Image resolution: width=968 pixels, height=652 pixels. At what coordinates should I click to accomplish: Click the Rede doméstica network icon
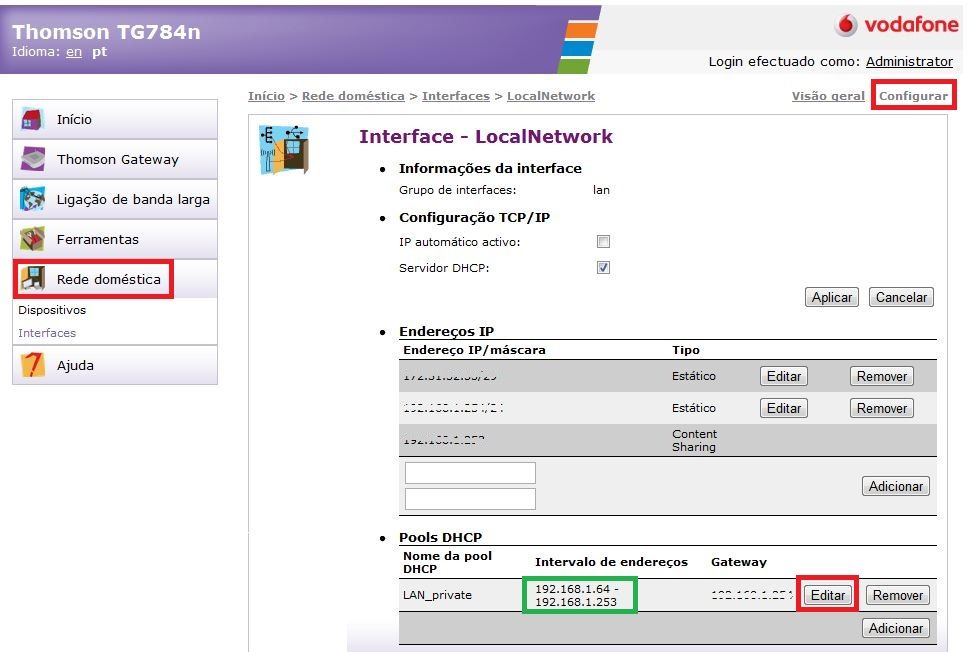pos(33,279)
